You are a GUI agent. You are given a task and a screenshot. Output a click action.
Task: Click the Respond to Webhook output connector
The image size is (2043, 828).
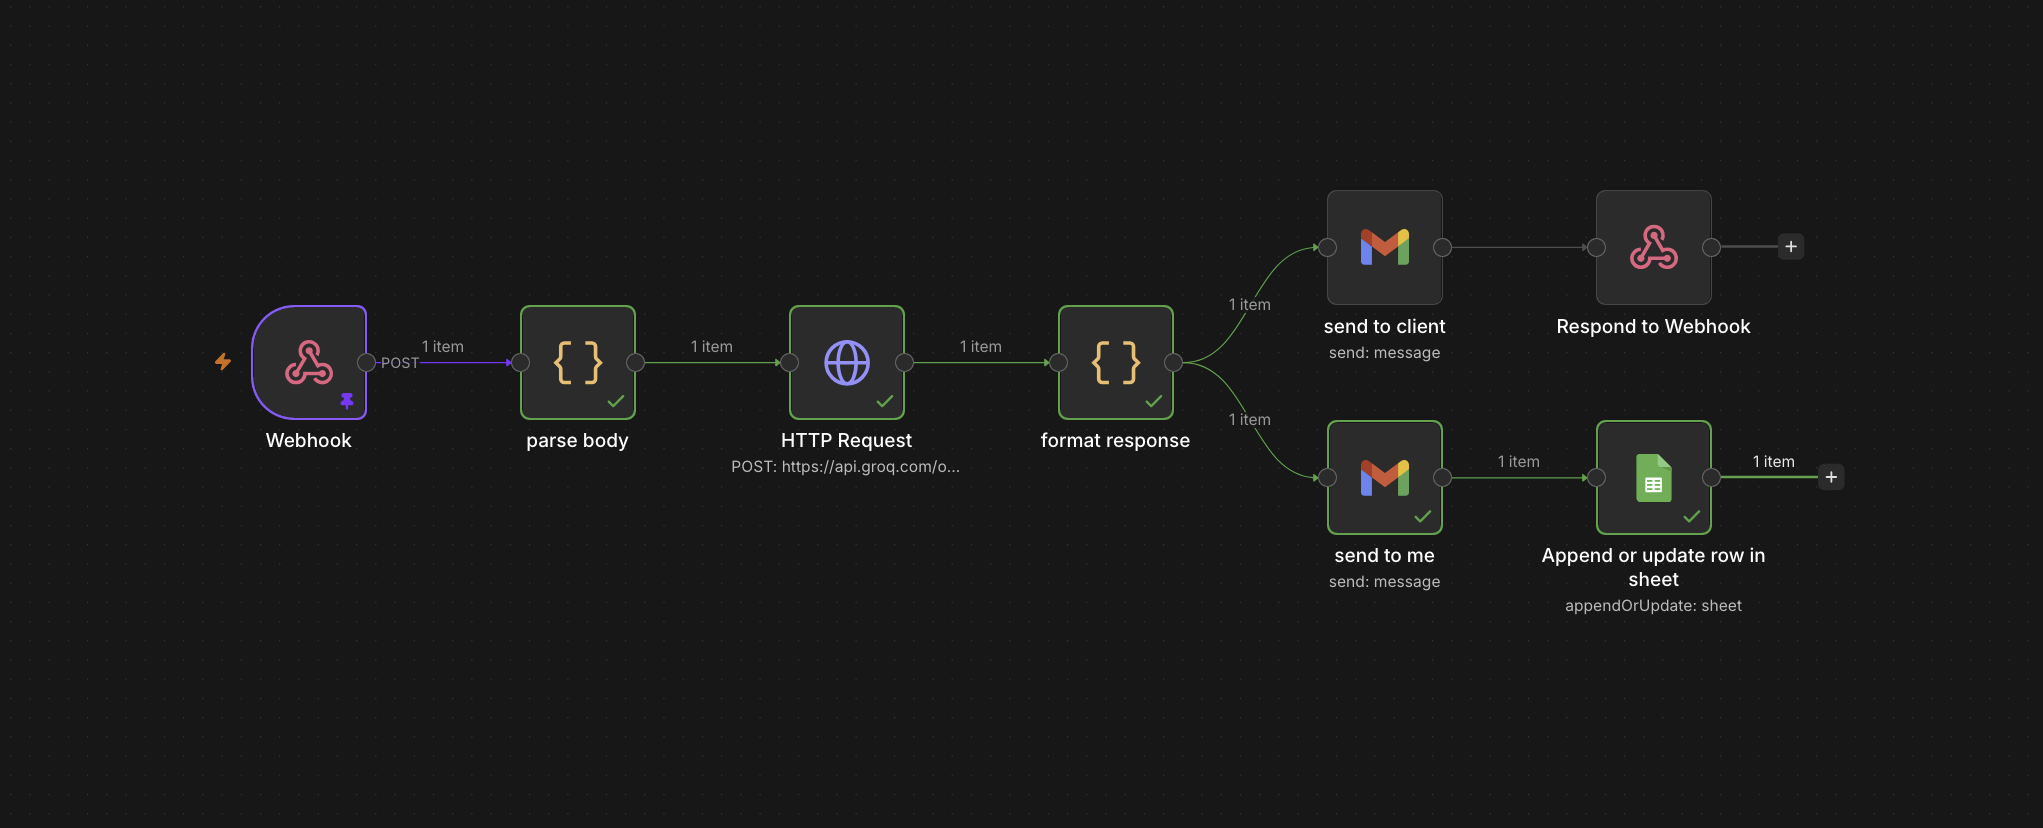pyautogui.click(x=1711, y=247)
